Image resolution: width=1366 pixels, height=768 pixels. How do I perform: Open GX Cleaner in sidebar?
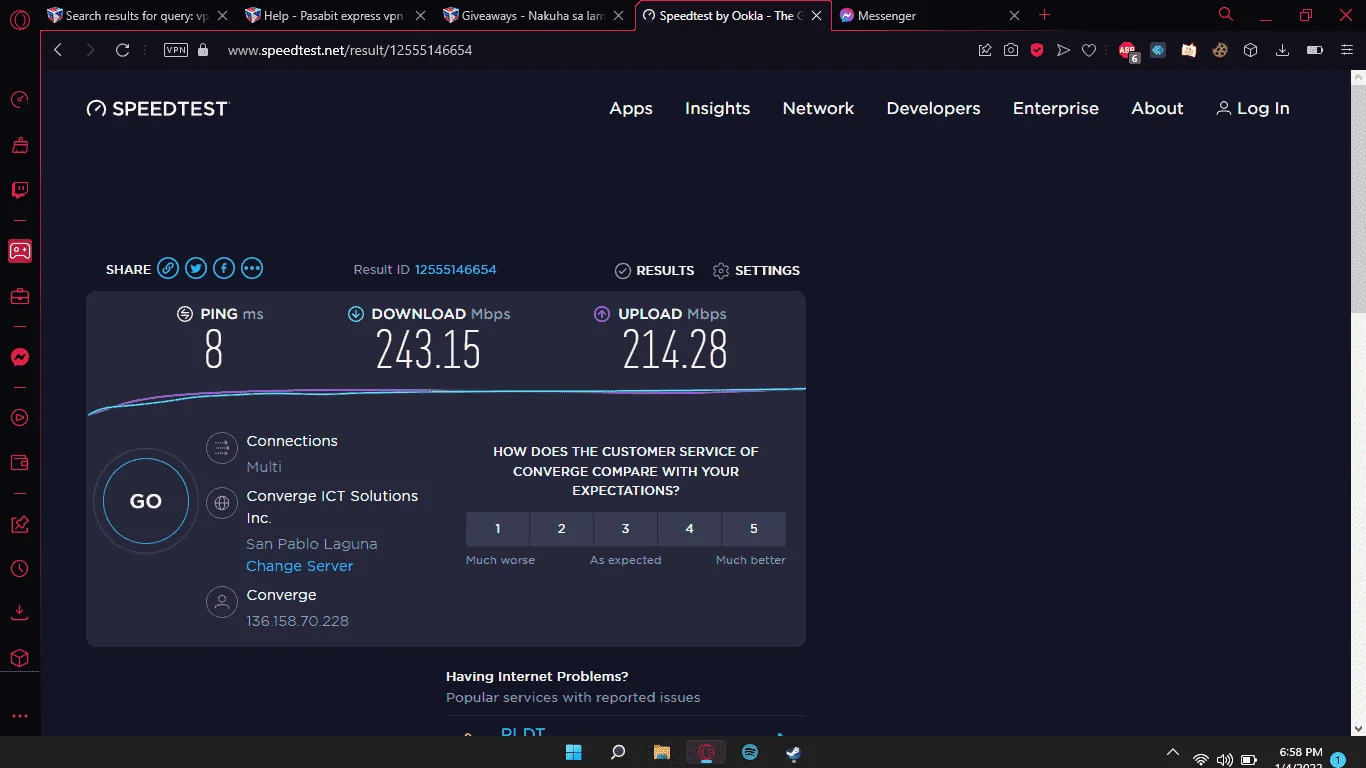(19, 146)
